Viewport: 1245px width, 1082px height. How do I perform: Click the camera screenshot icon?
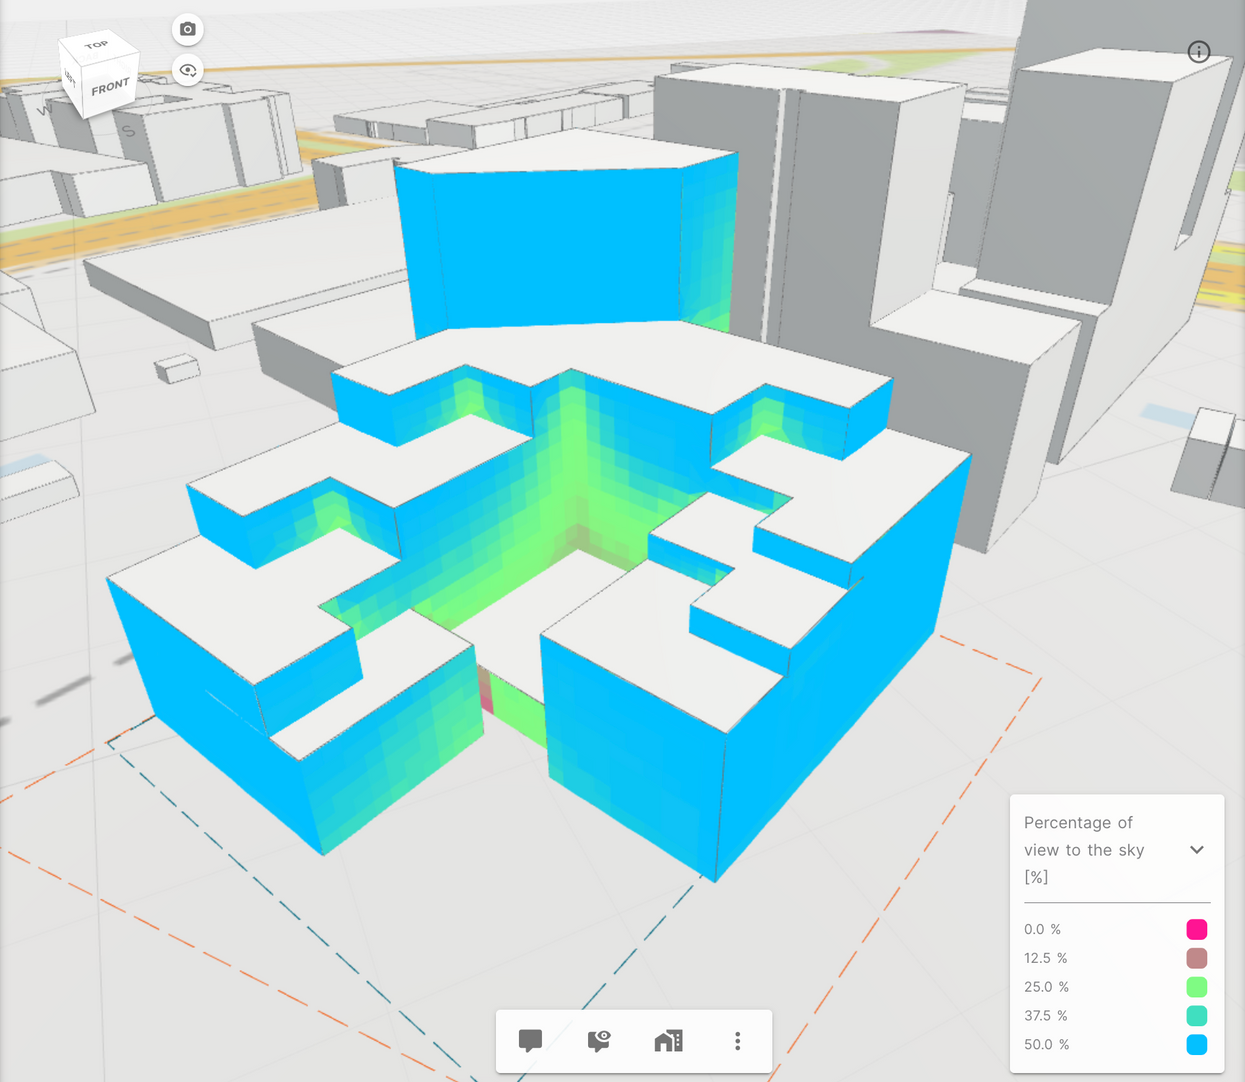[187, 29]
